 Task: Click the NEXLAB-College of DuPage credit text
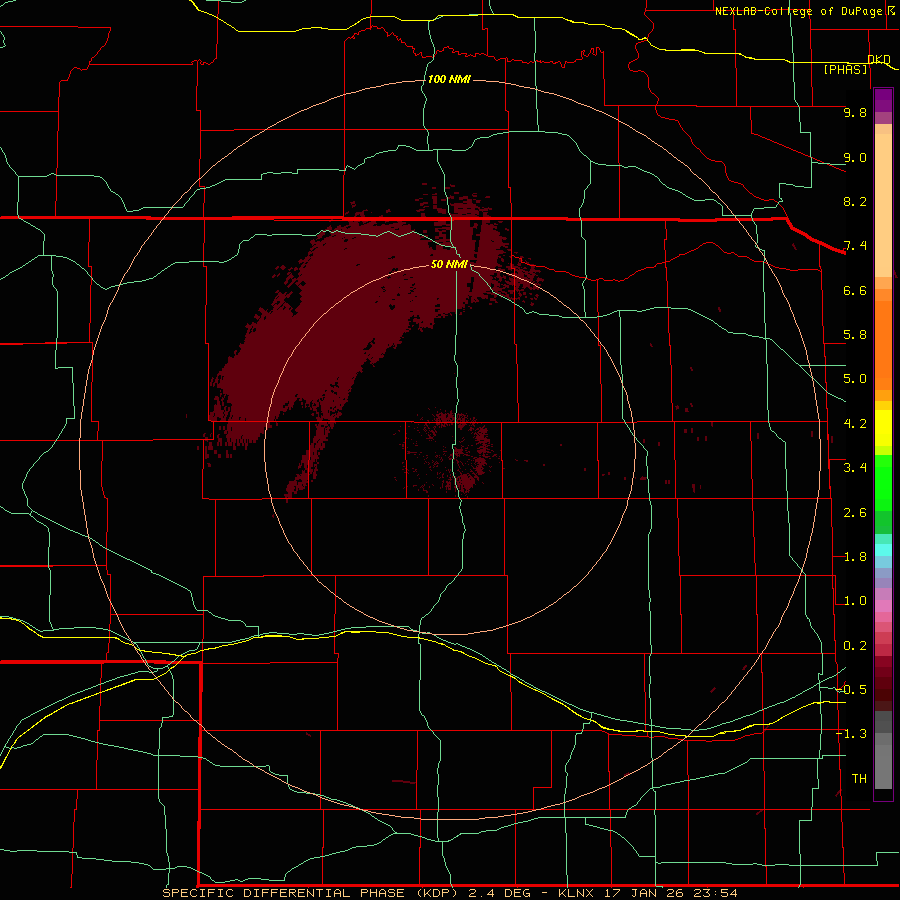pos(801,11)
